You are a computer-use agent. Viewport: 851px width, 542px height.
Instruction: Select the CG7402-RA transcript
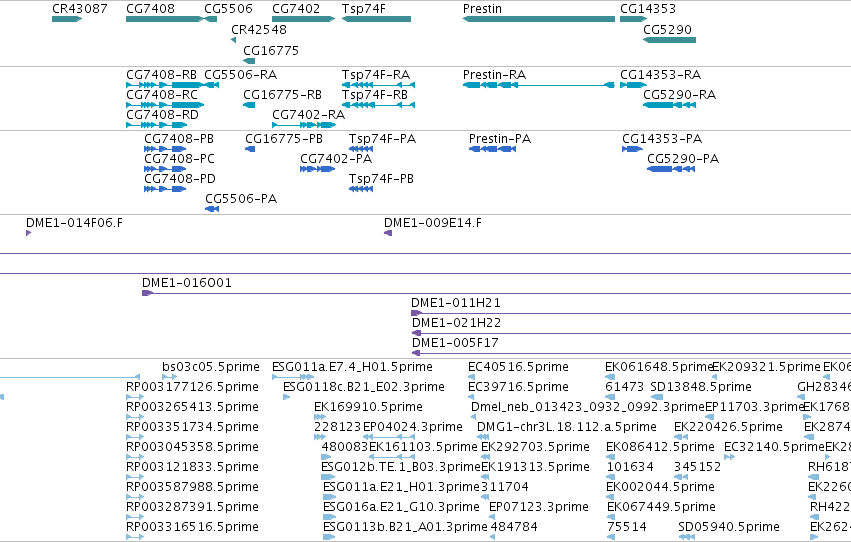point(304,125)
